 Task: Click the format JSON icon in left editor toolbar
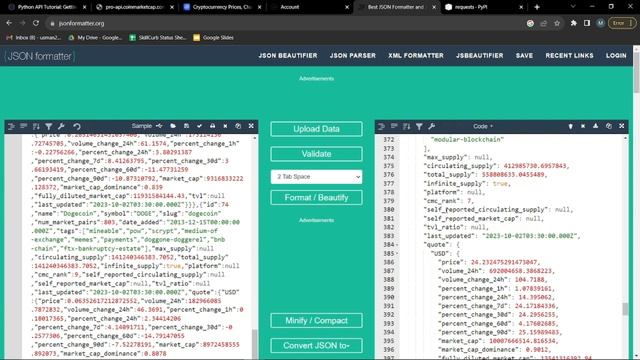tap(11, 127)
